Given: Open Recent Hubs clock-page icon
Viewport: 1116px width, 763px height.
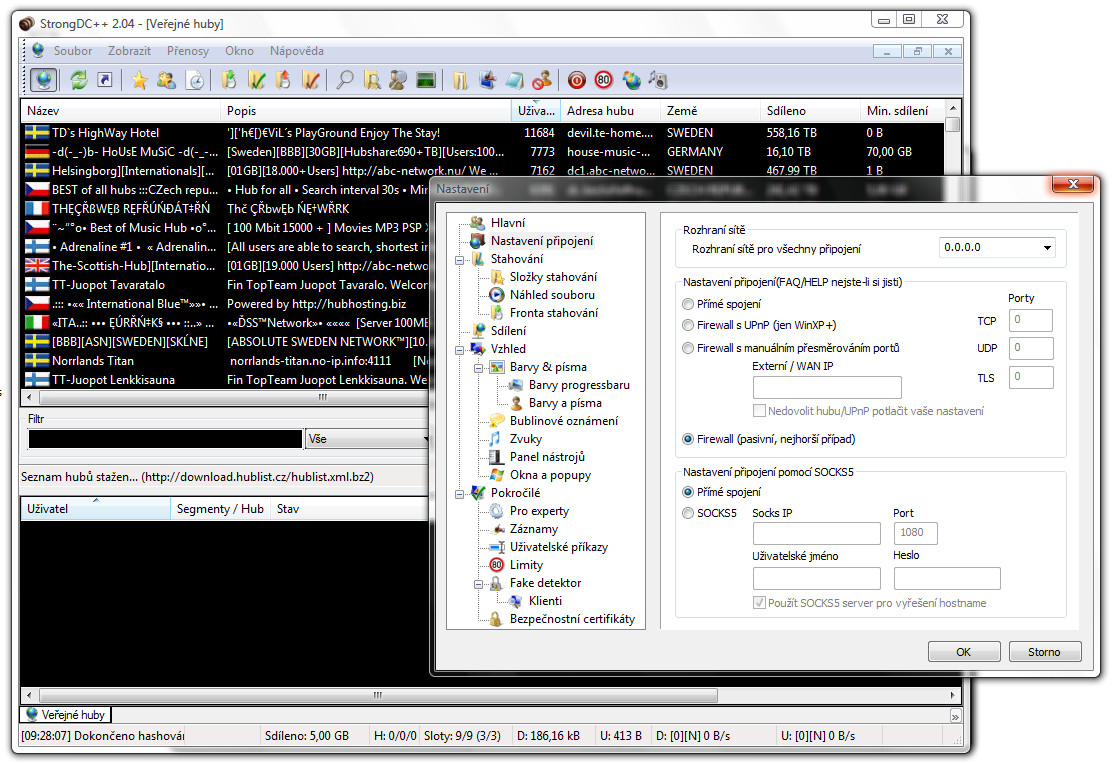Looking at the screenshot, I should pyautogui.click(x=194, y=80).
